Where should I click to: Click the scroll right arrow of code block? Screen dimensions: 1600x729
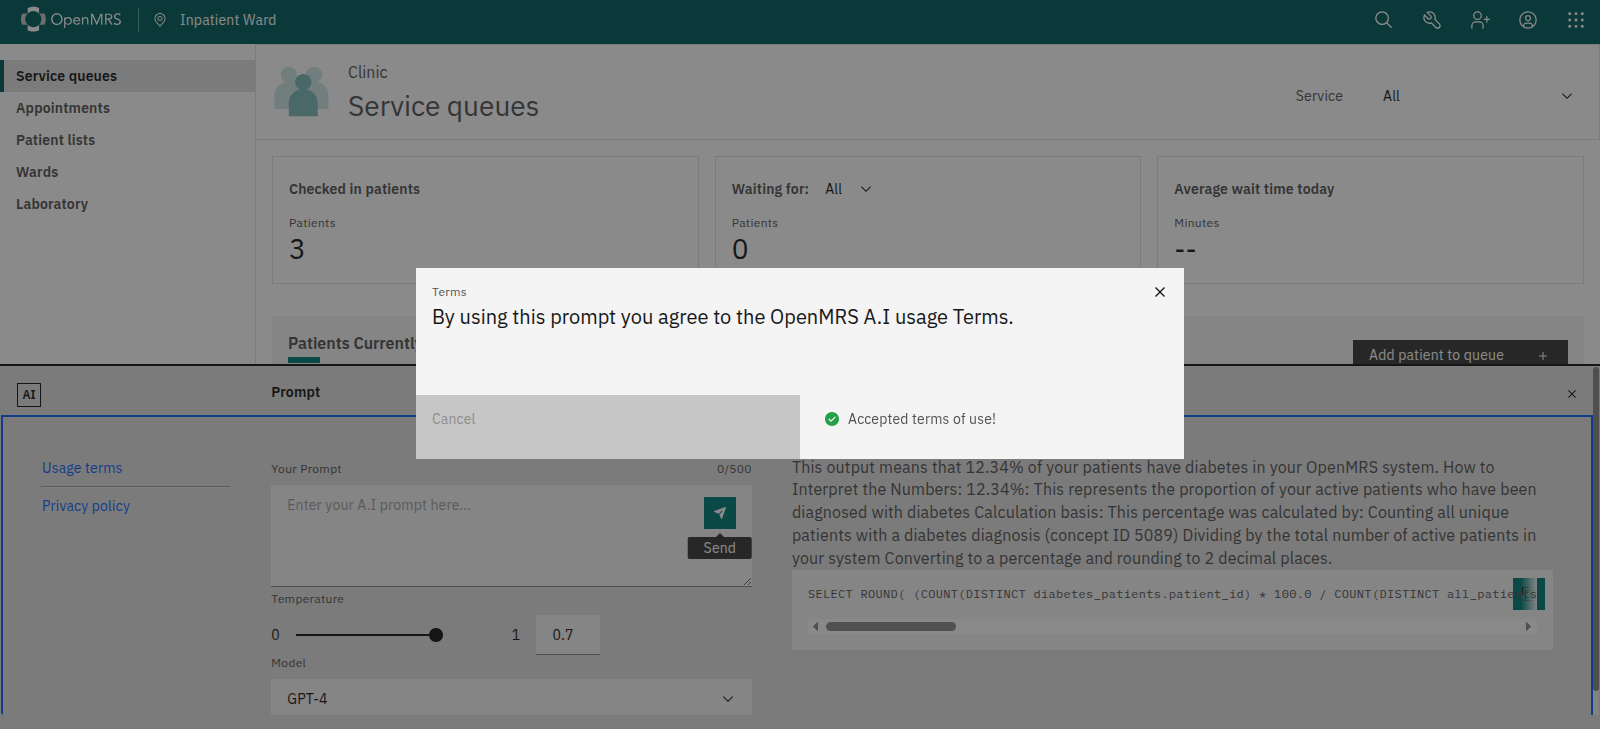[x=1528, y=627]
